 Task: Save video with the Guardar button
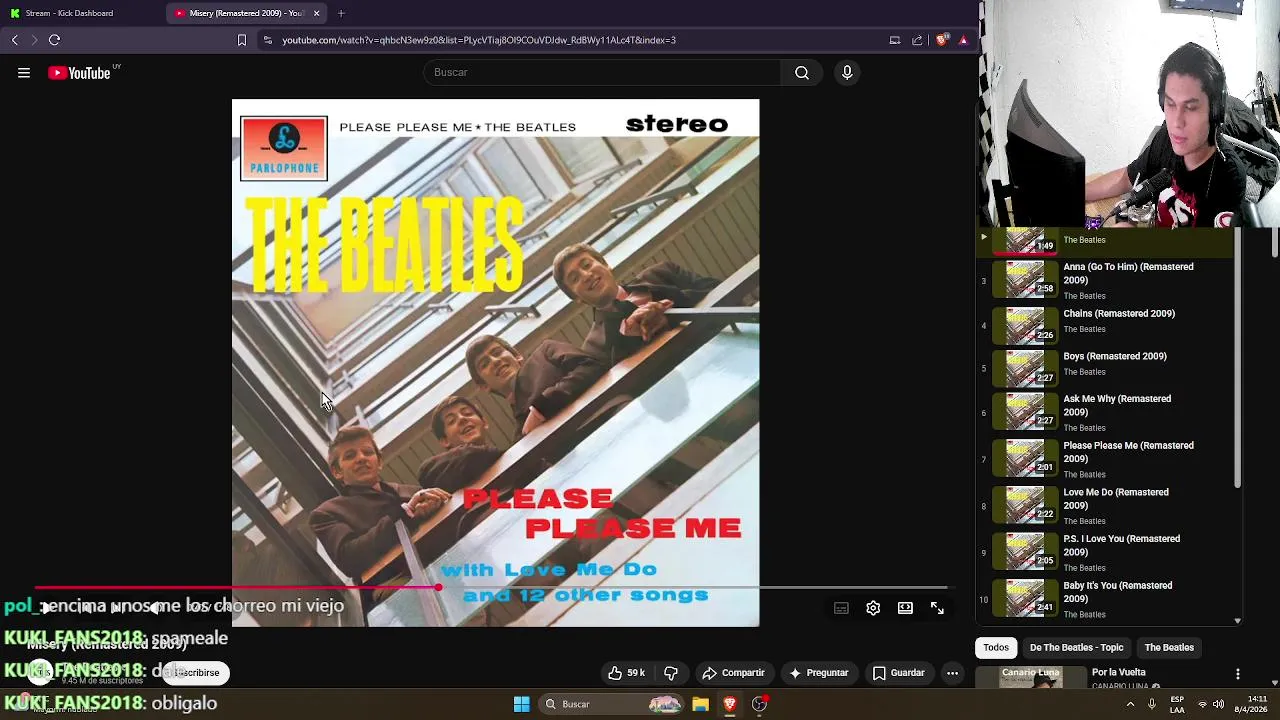(x=898, y=673)
